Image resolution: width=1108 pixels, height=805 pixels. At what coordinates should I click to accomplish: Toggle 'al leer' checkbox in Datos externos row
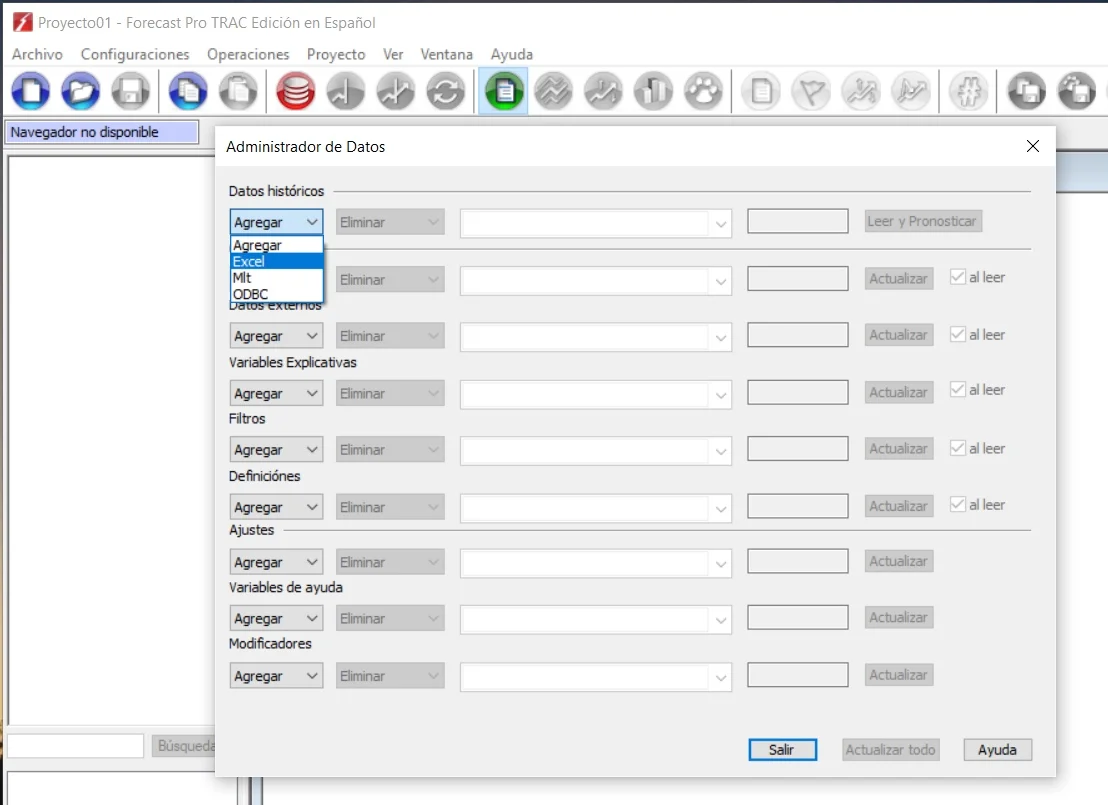(957, 334)
